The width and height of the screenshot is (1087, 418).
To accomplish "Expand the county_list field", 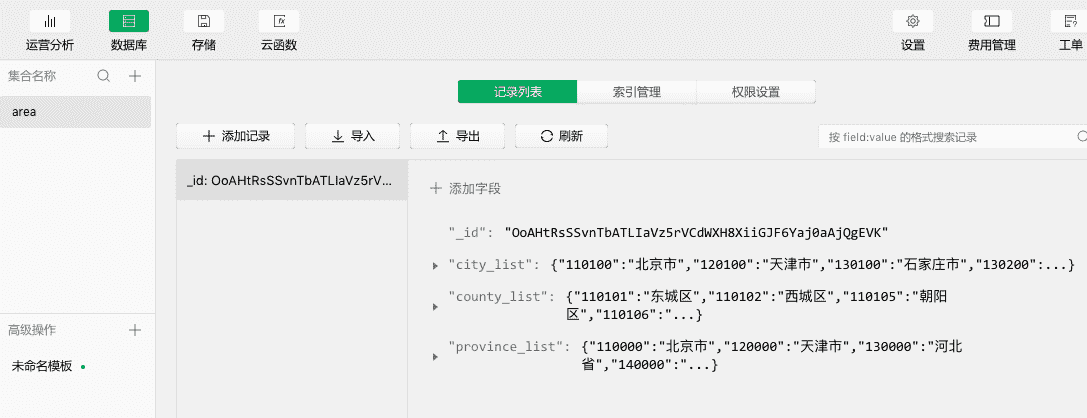I will [x=435, y=306].
